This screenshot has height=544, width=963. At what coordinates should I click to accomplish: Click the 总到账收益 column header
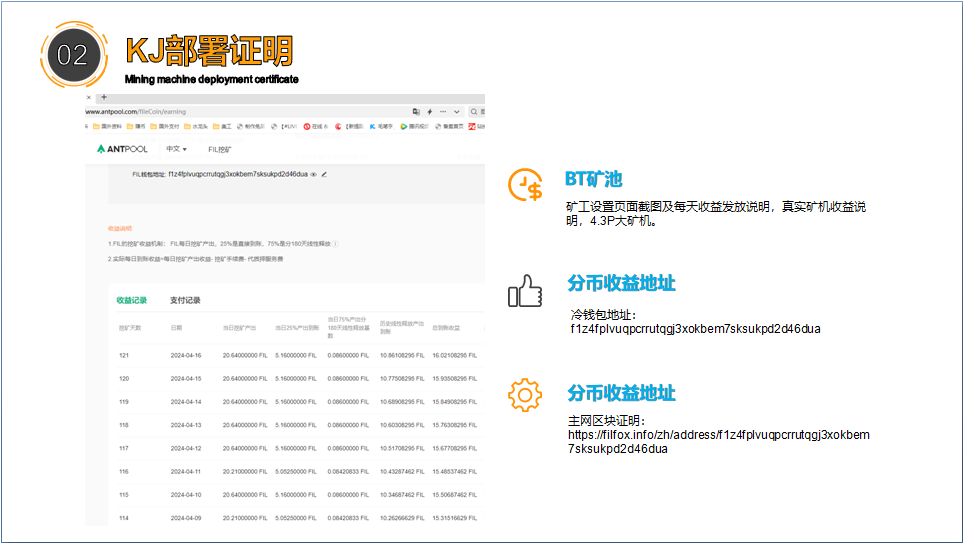446,328
